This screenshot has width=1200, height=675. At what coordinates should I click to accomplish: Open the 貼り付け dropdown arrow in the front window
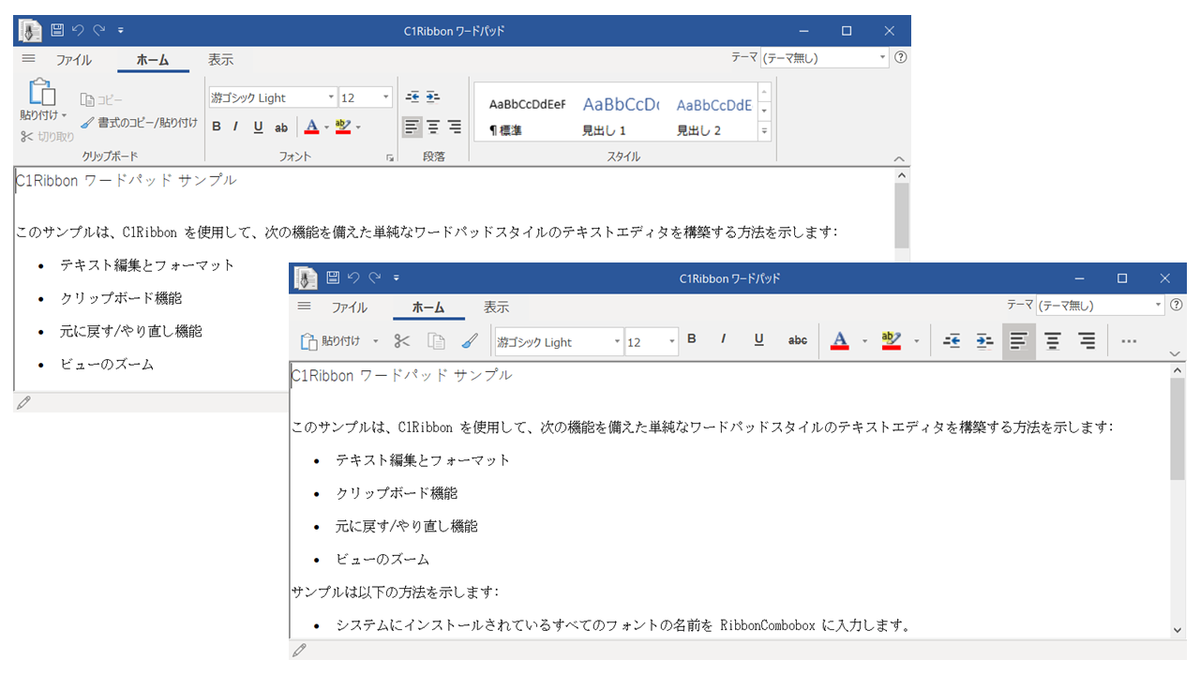pos(376,341)
